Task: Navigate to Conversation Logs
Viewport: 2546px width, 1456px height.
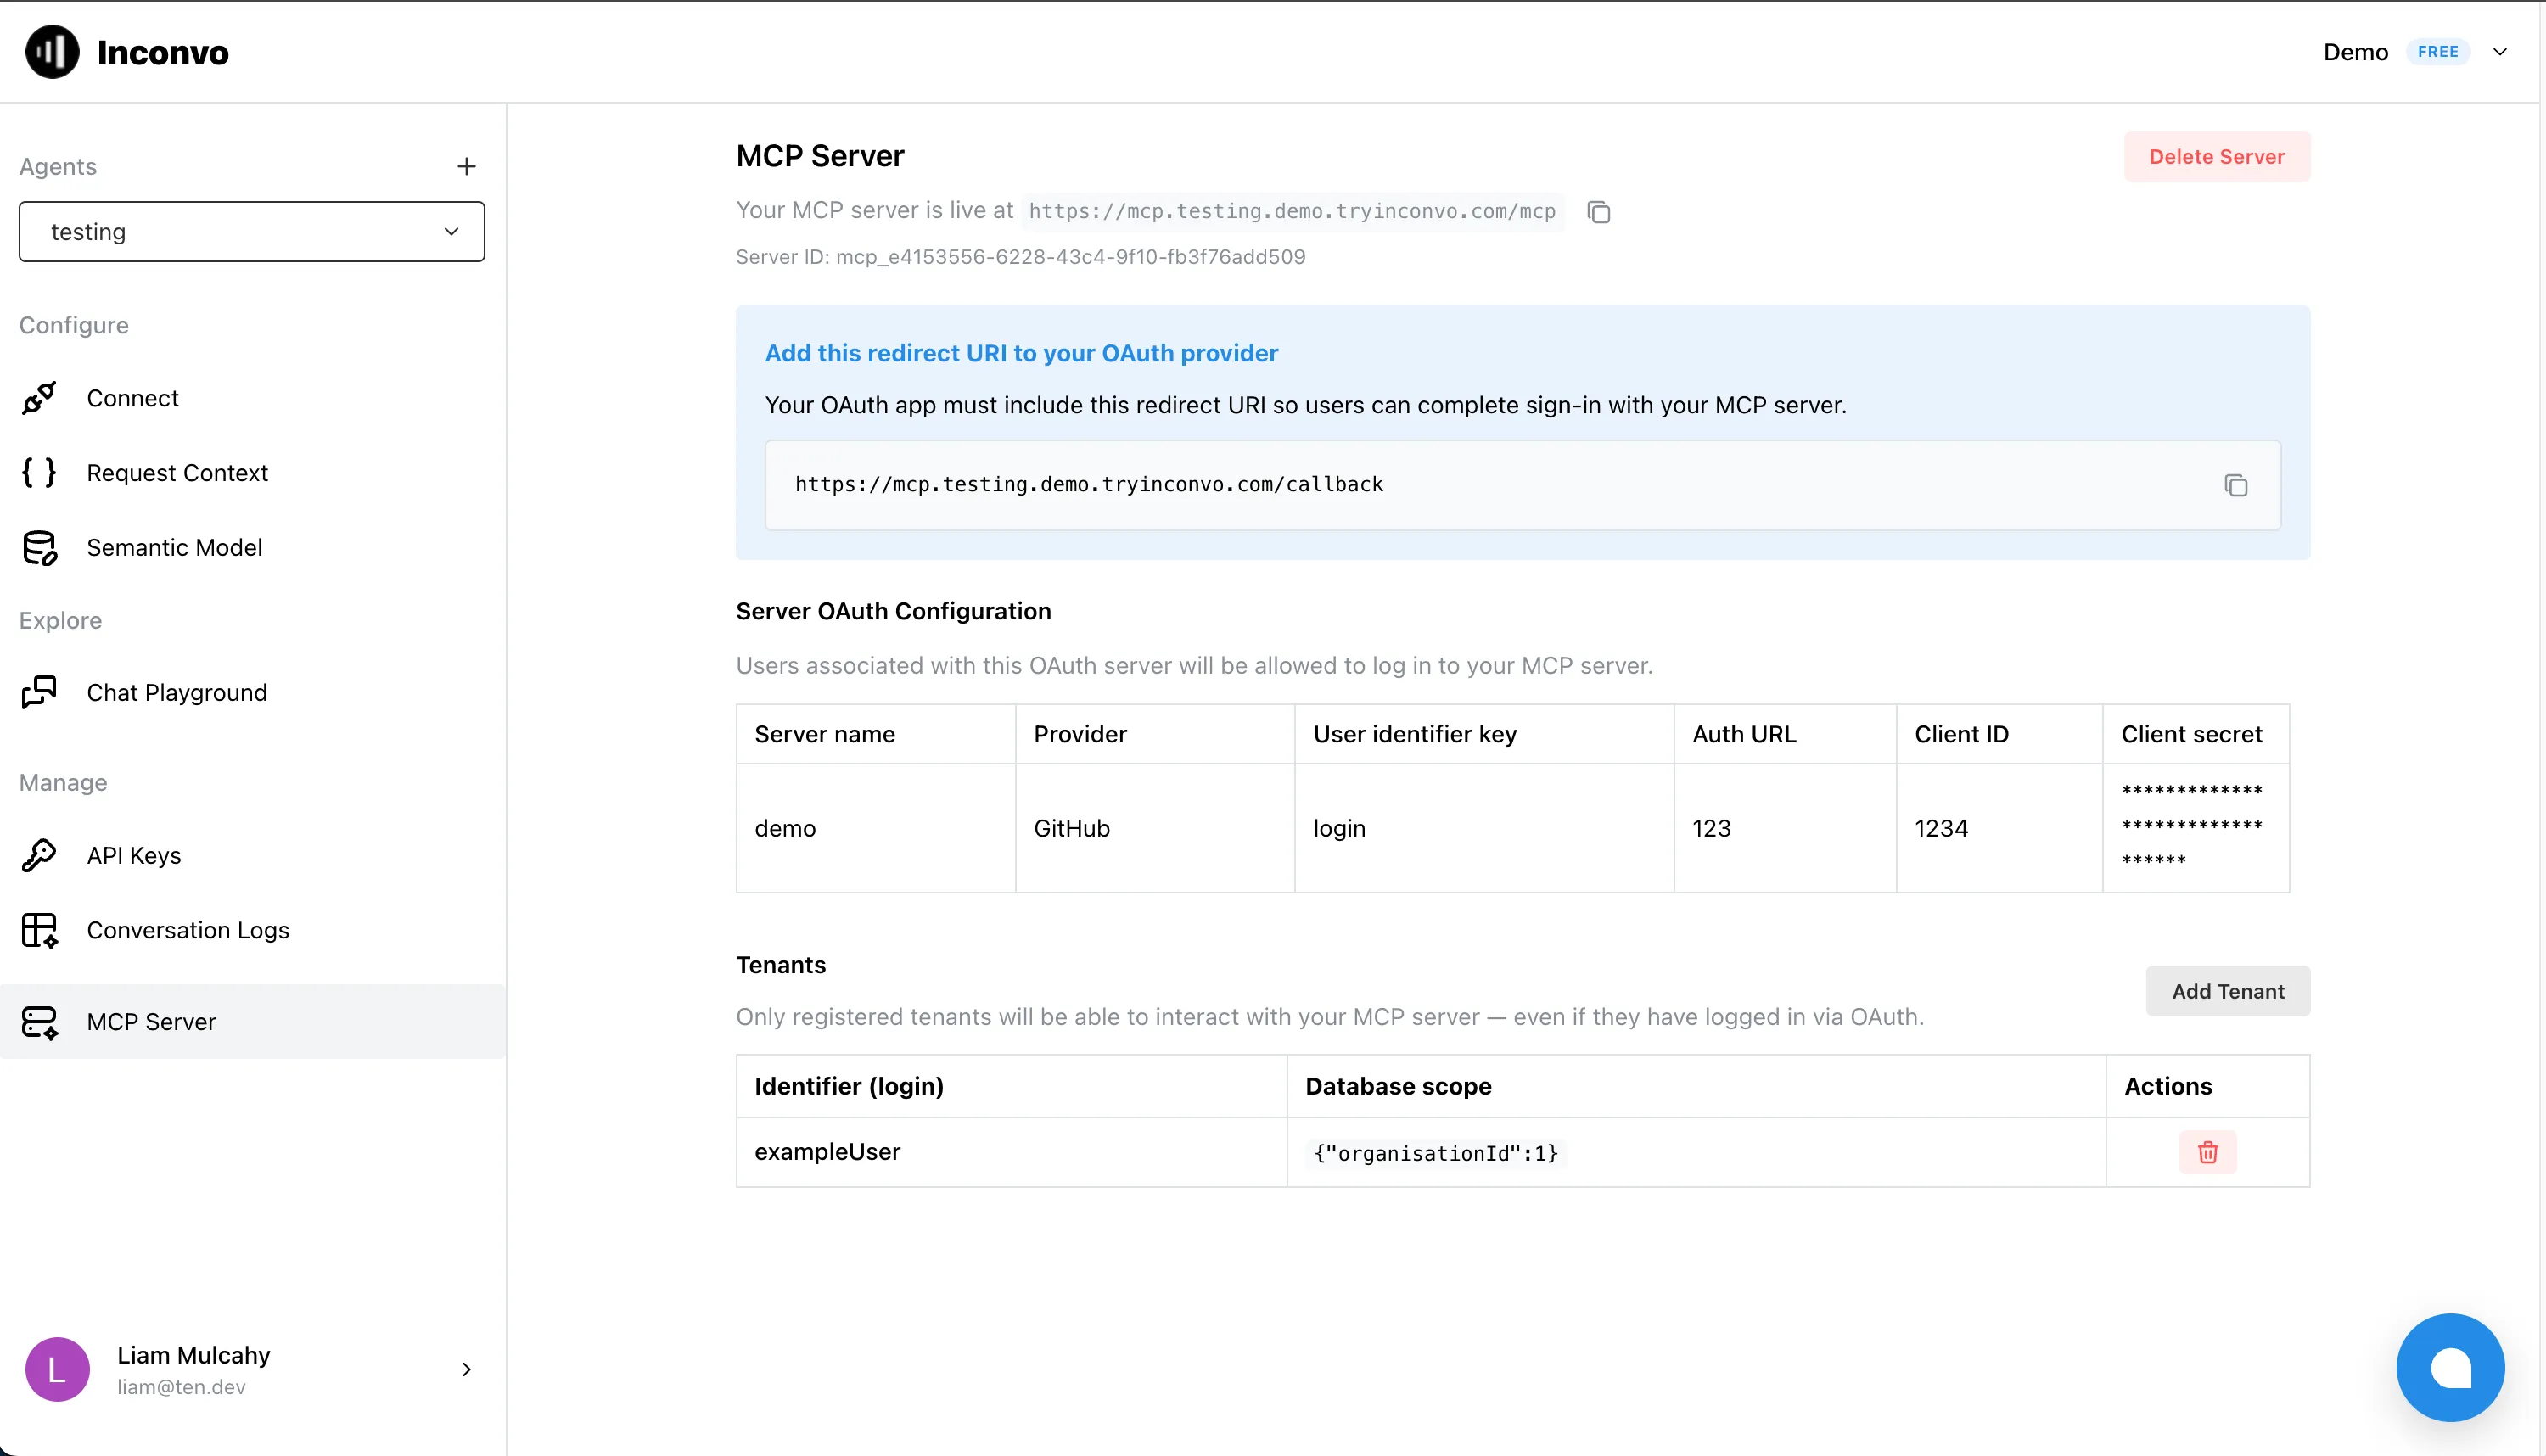Action: click(x=188, y=930)
